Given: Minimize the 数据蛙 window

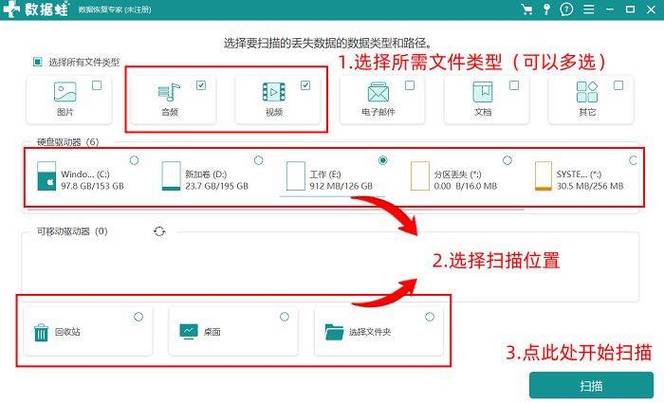Looking at the screenshot, I should [610, 9].
